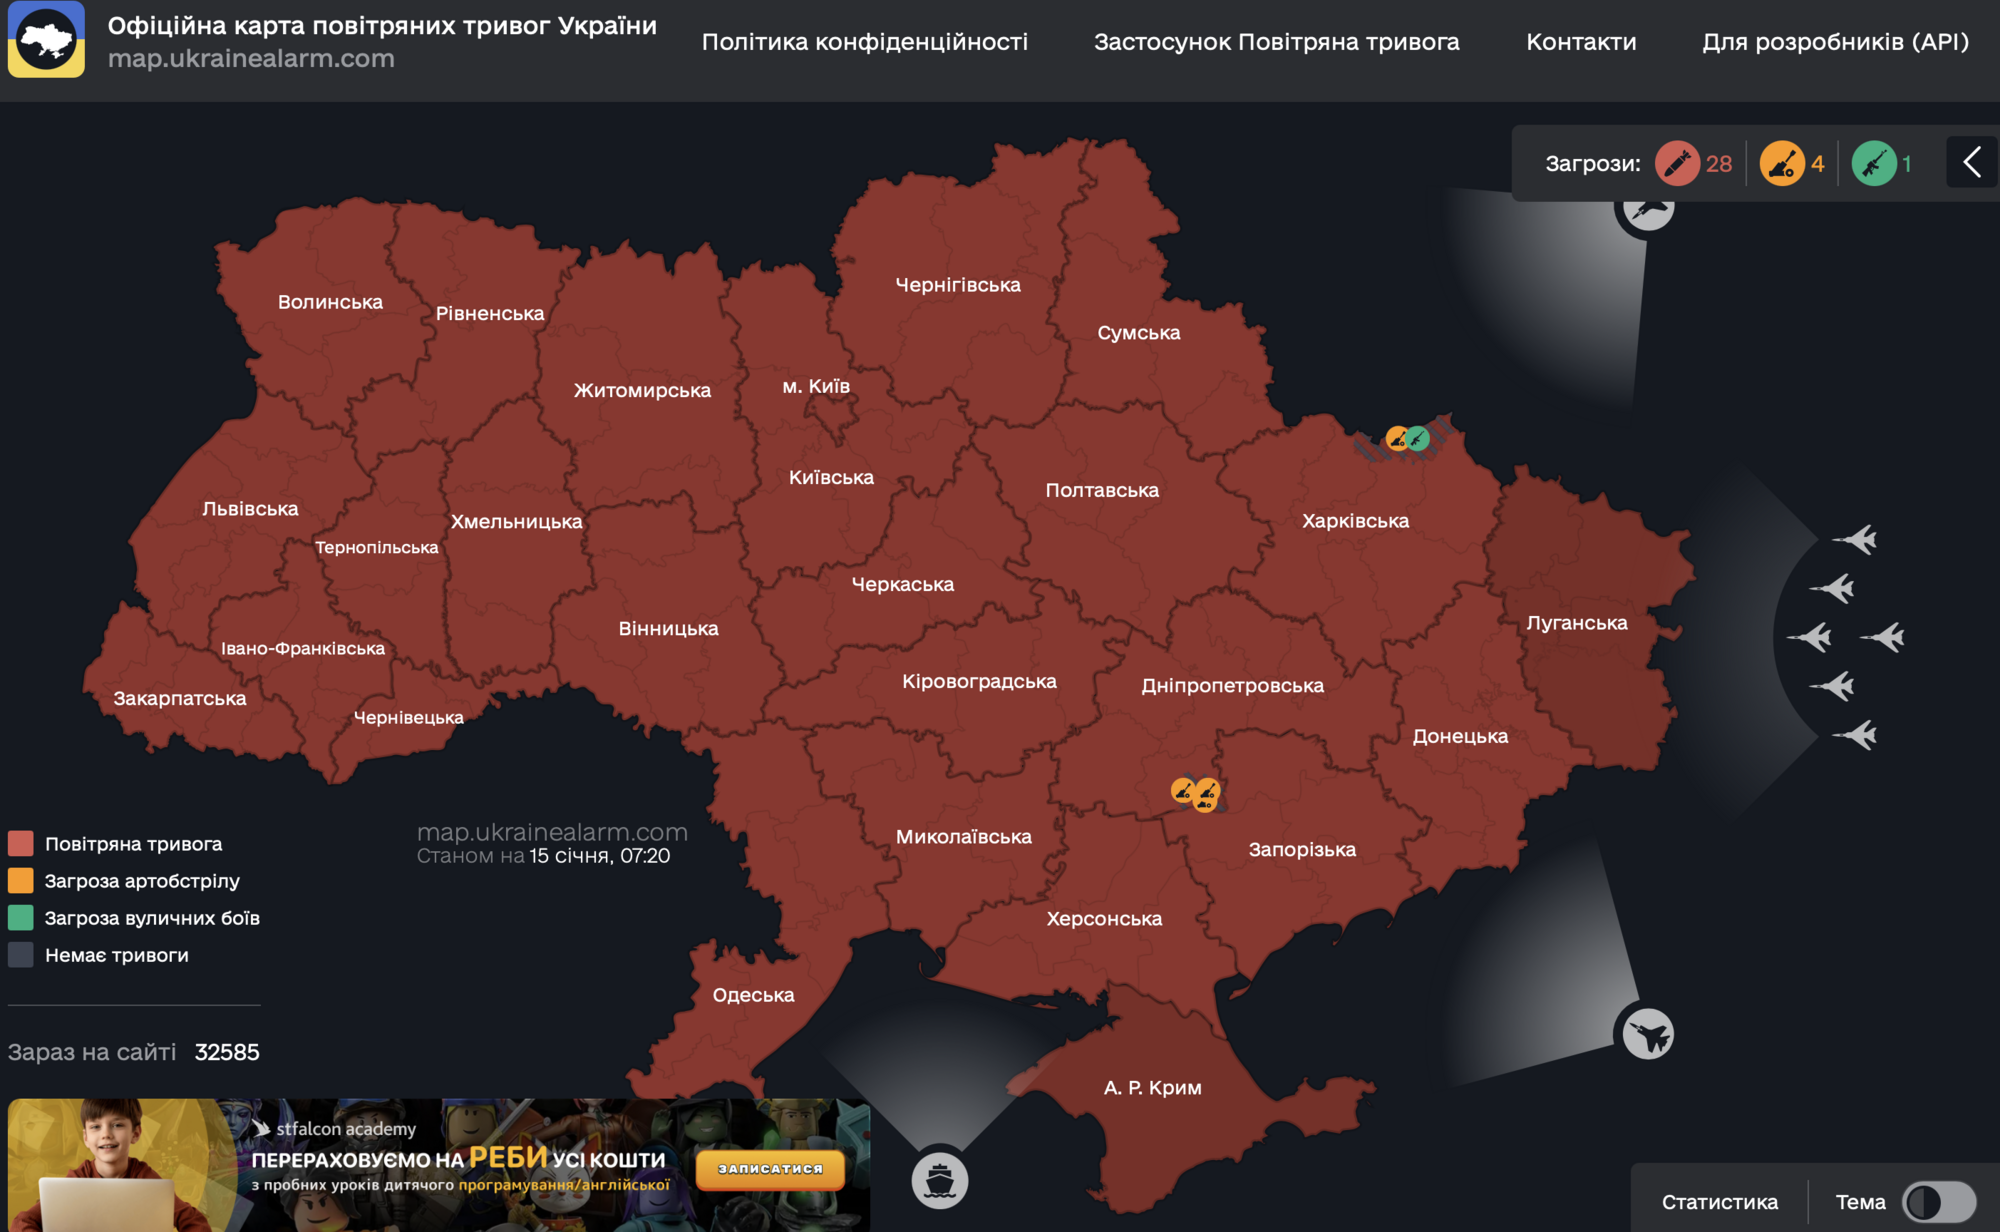Select the Львівська region on map
2000x1232 pixels.
250,509
